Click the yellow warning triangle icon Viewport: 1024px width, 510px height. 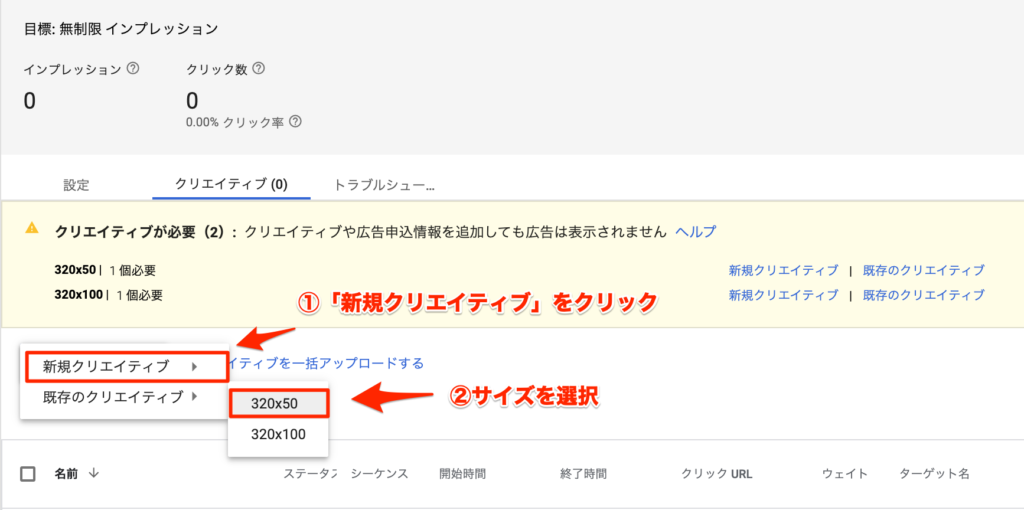[31, 229]
